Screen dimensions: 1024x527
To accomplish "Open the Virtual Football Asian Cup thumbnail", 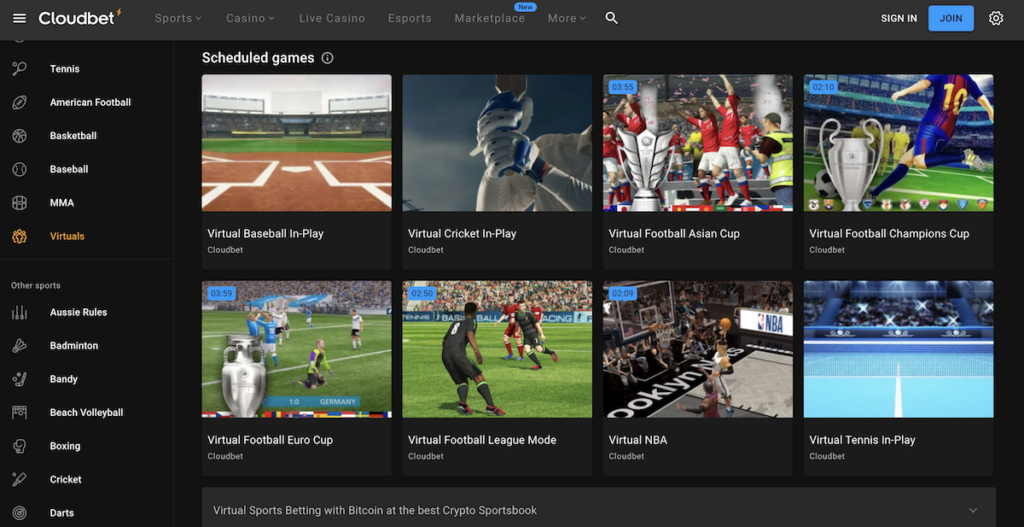I will pyautogui.click(x=697, y=143).
